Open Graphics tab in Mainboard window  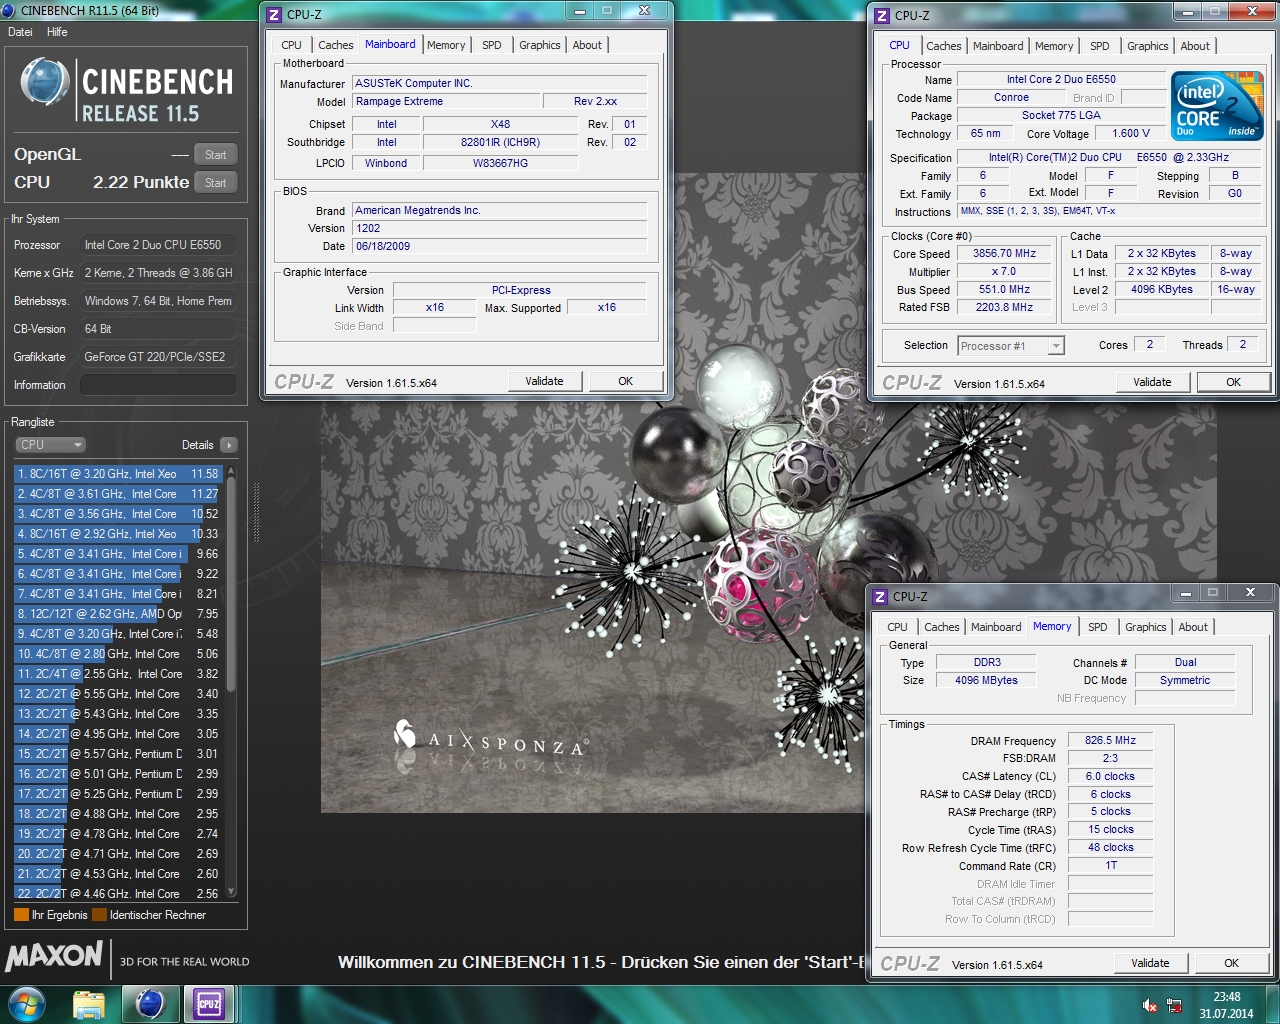pos(539,45)
